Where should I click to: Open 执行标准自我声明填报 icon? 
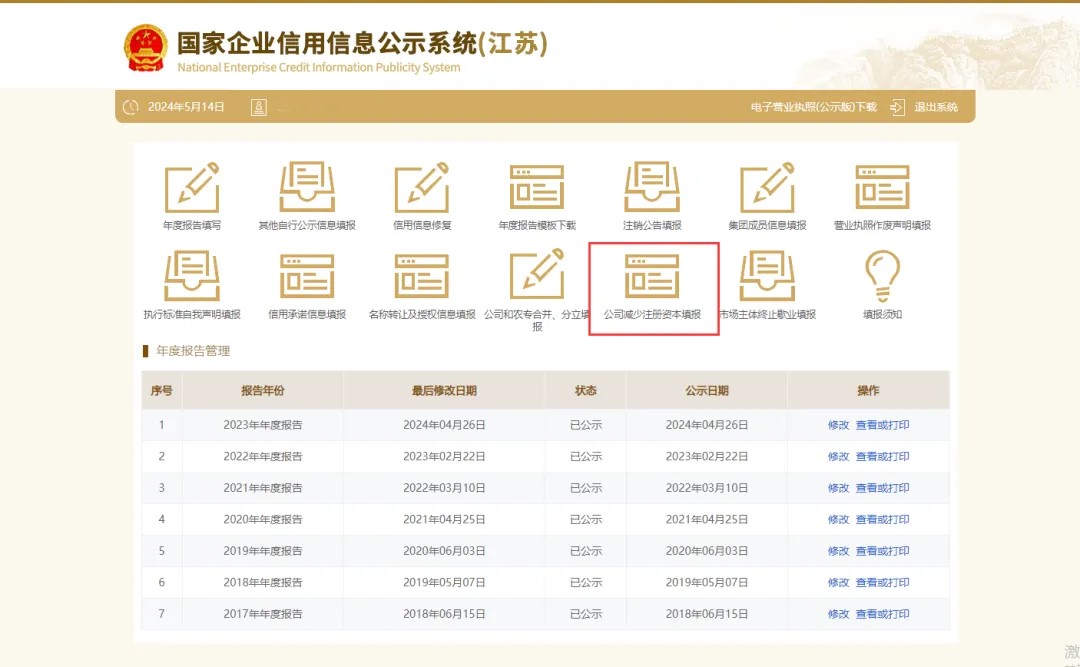click(192, 277)
